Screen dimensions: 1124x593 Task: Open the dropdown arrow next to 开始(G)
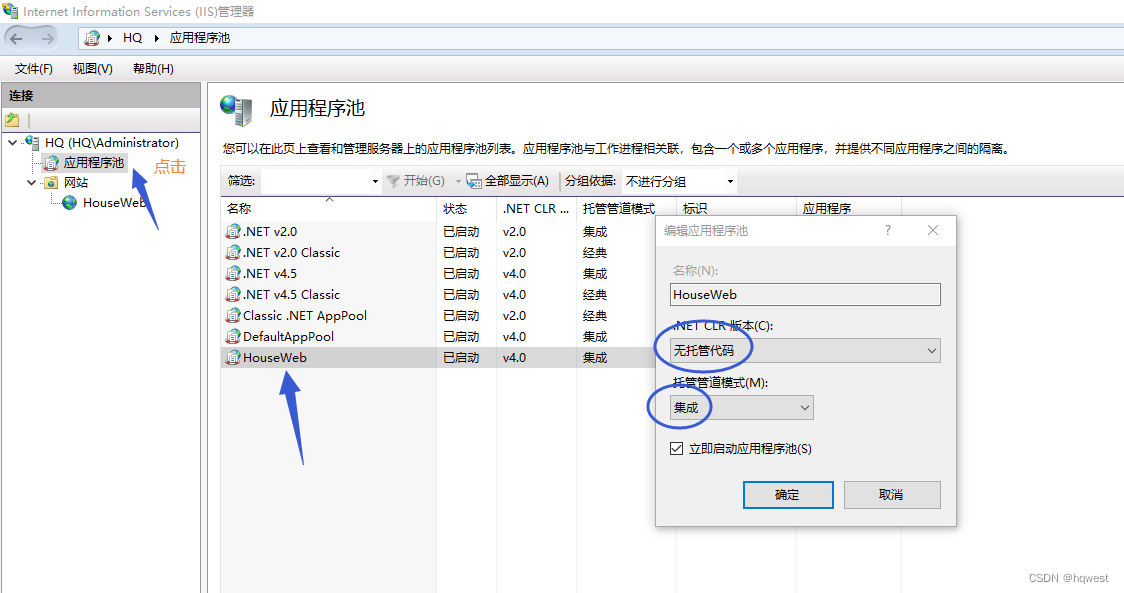pyautogui.click(x=458, y=181)
